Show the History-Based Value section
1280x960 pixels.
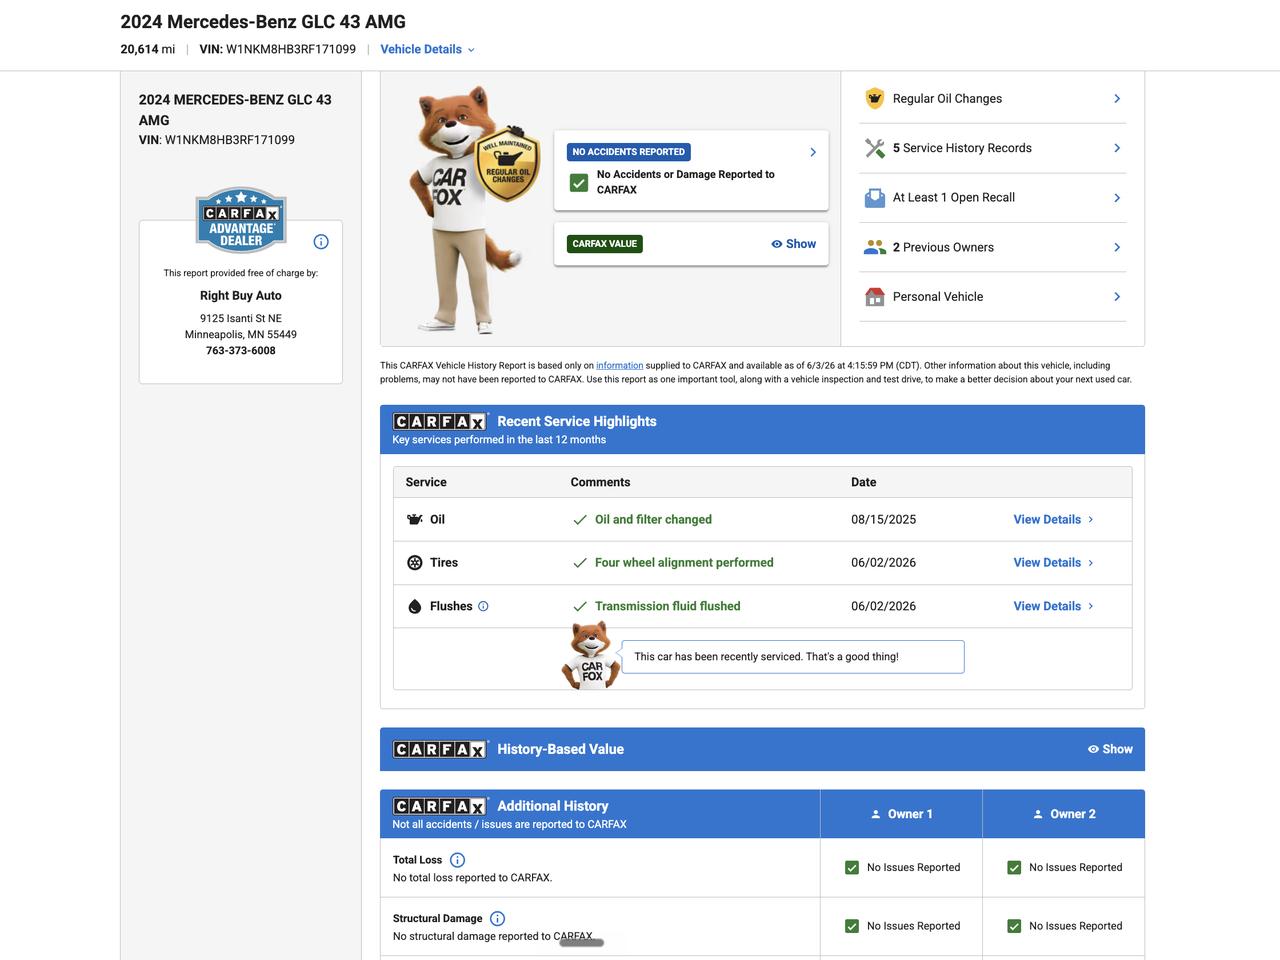click(x=1110, y=749)
